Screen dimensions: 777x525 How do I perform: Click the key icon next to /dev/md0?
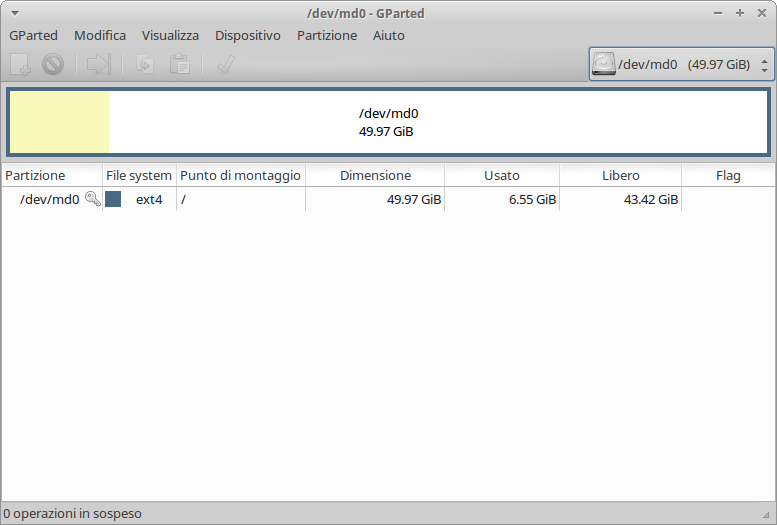93,199
